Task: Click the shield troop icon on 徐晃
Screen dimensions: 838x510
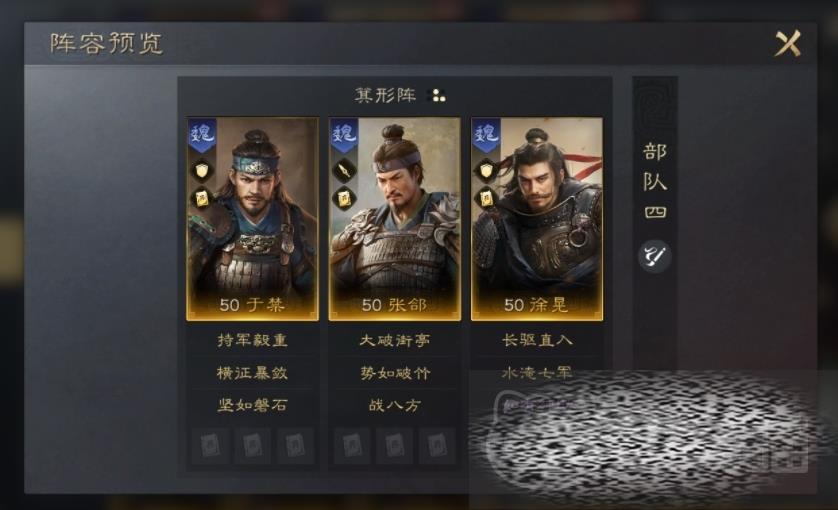Action: pyautogui.click(x=486, y=171)
